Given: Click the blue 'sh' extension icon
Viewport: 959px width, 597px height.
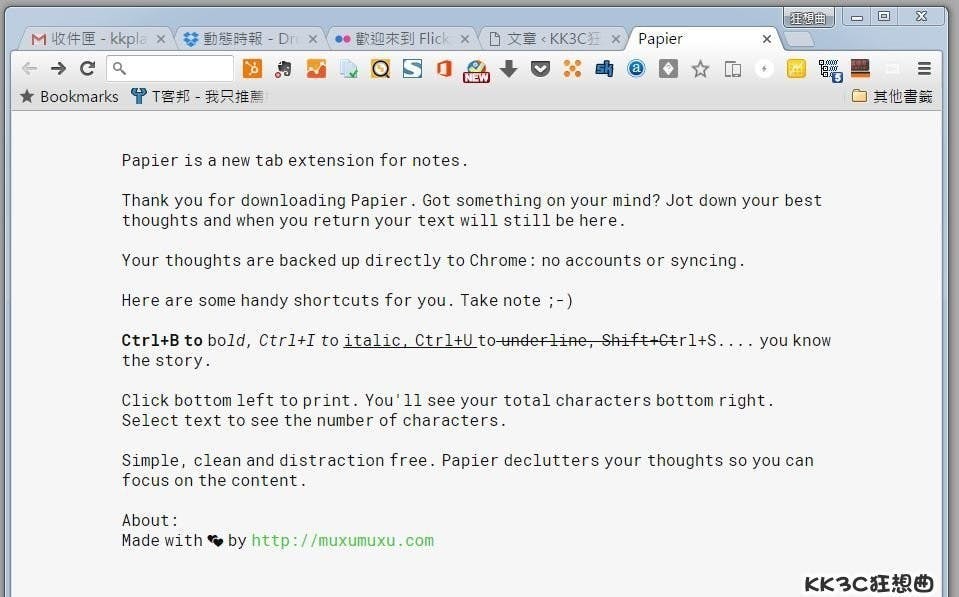Looking at the screenshot, I should tap(604, 69).
